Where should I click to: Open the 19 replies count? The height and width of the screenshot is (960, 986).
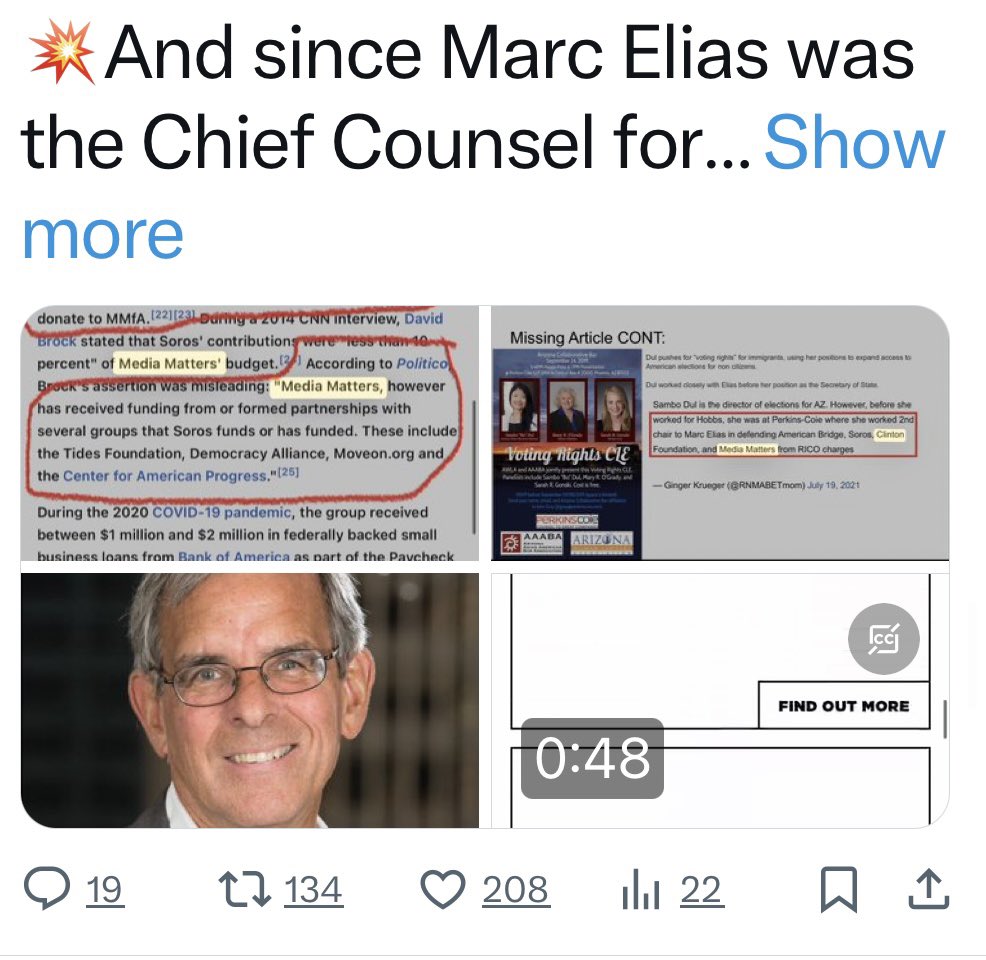[104, 890]
